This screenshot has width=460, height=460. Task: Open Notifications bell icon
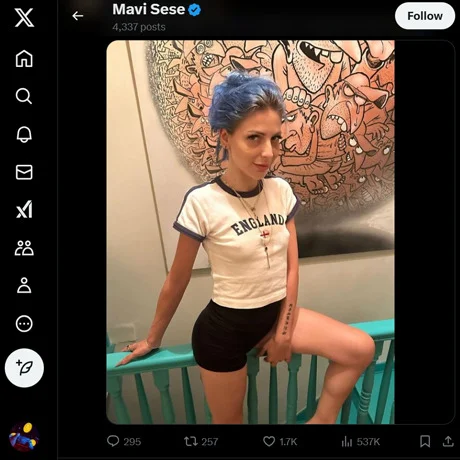point(24,134)
